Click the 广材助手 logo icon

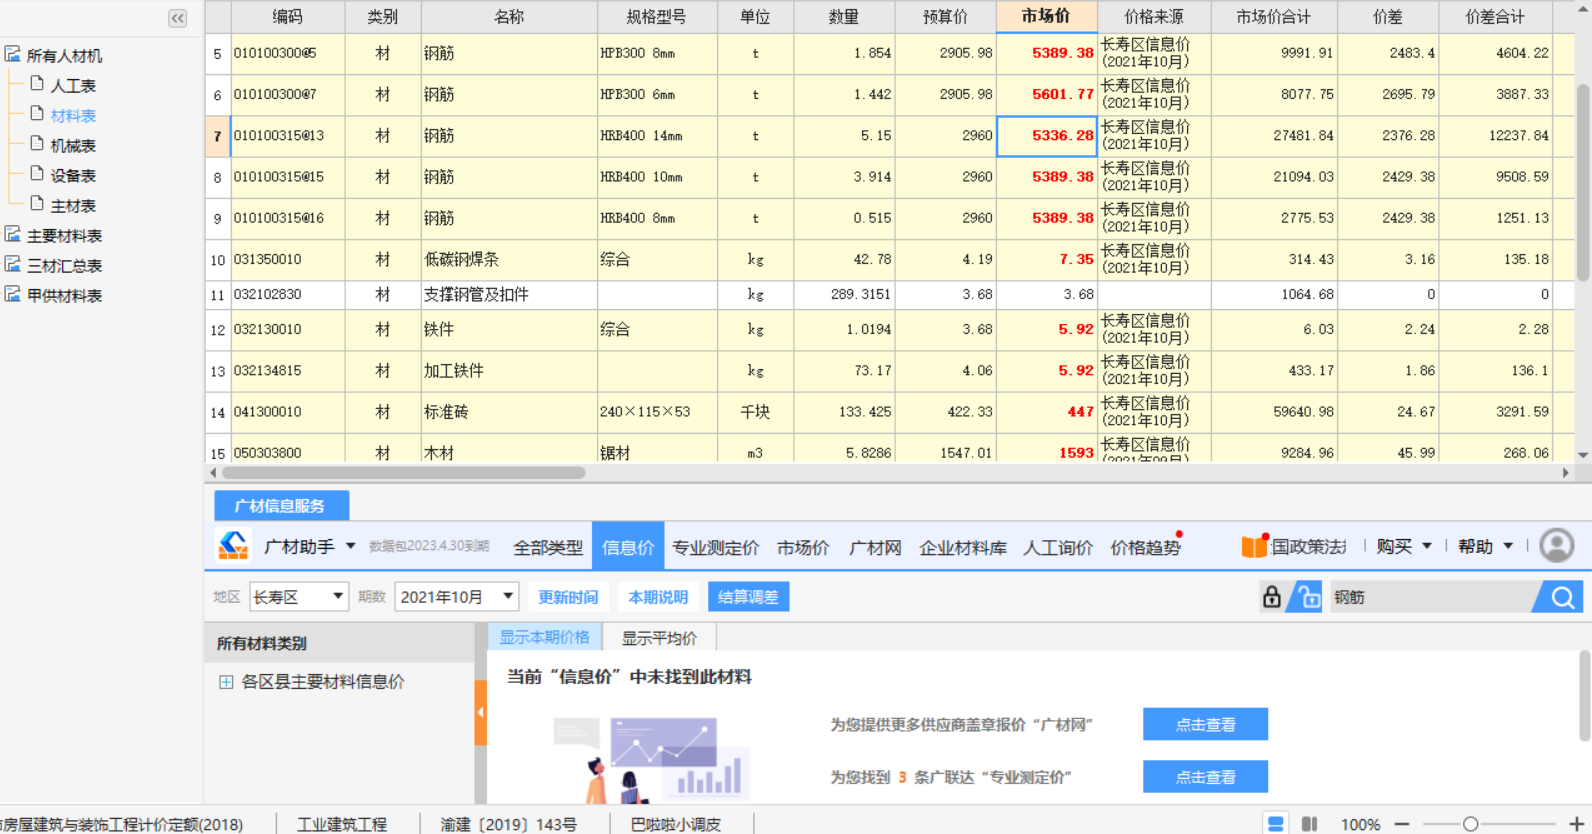[x=233, y=546]
